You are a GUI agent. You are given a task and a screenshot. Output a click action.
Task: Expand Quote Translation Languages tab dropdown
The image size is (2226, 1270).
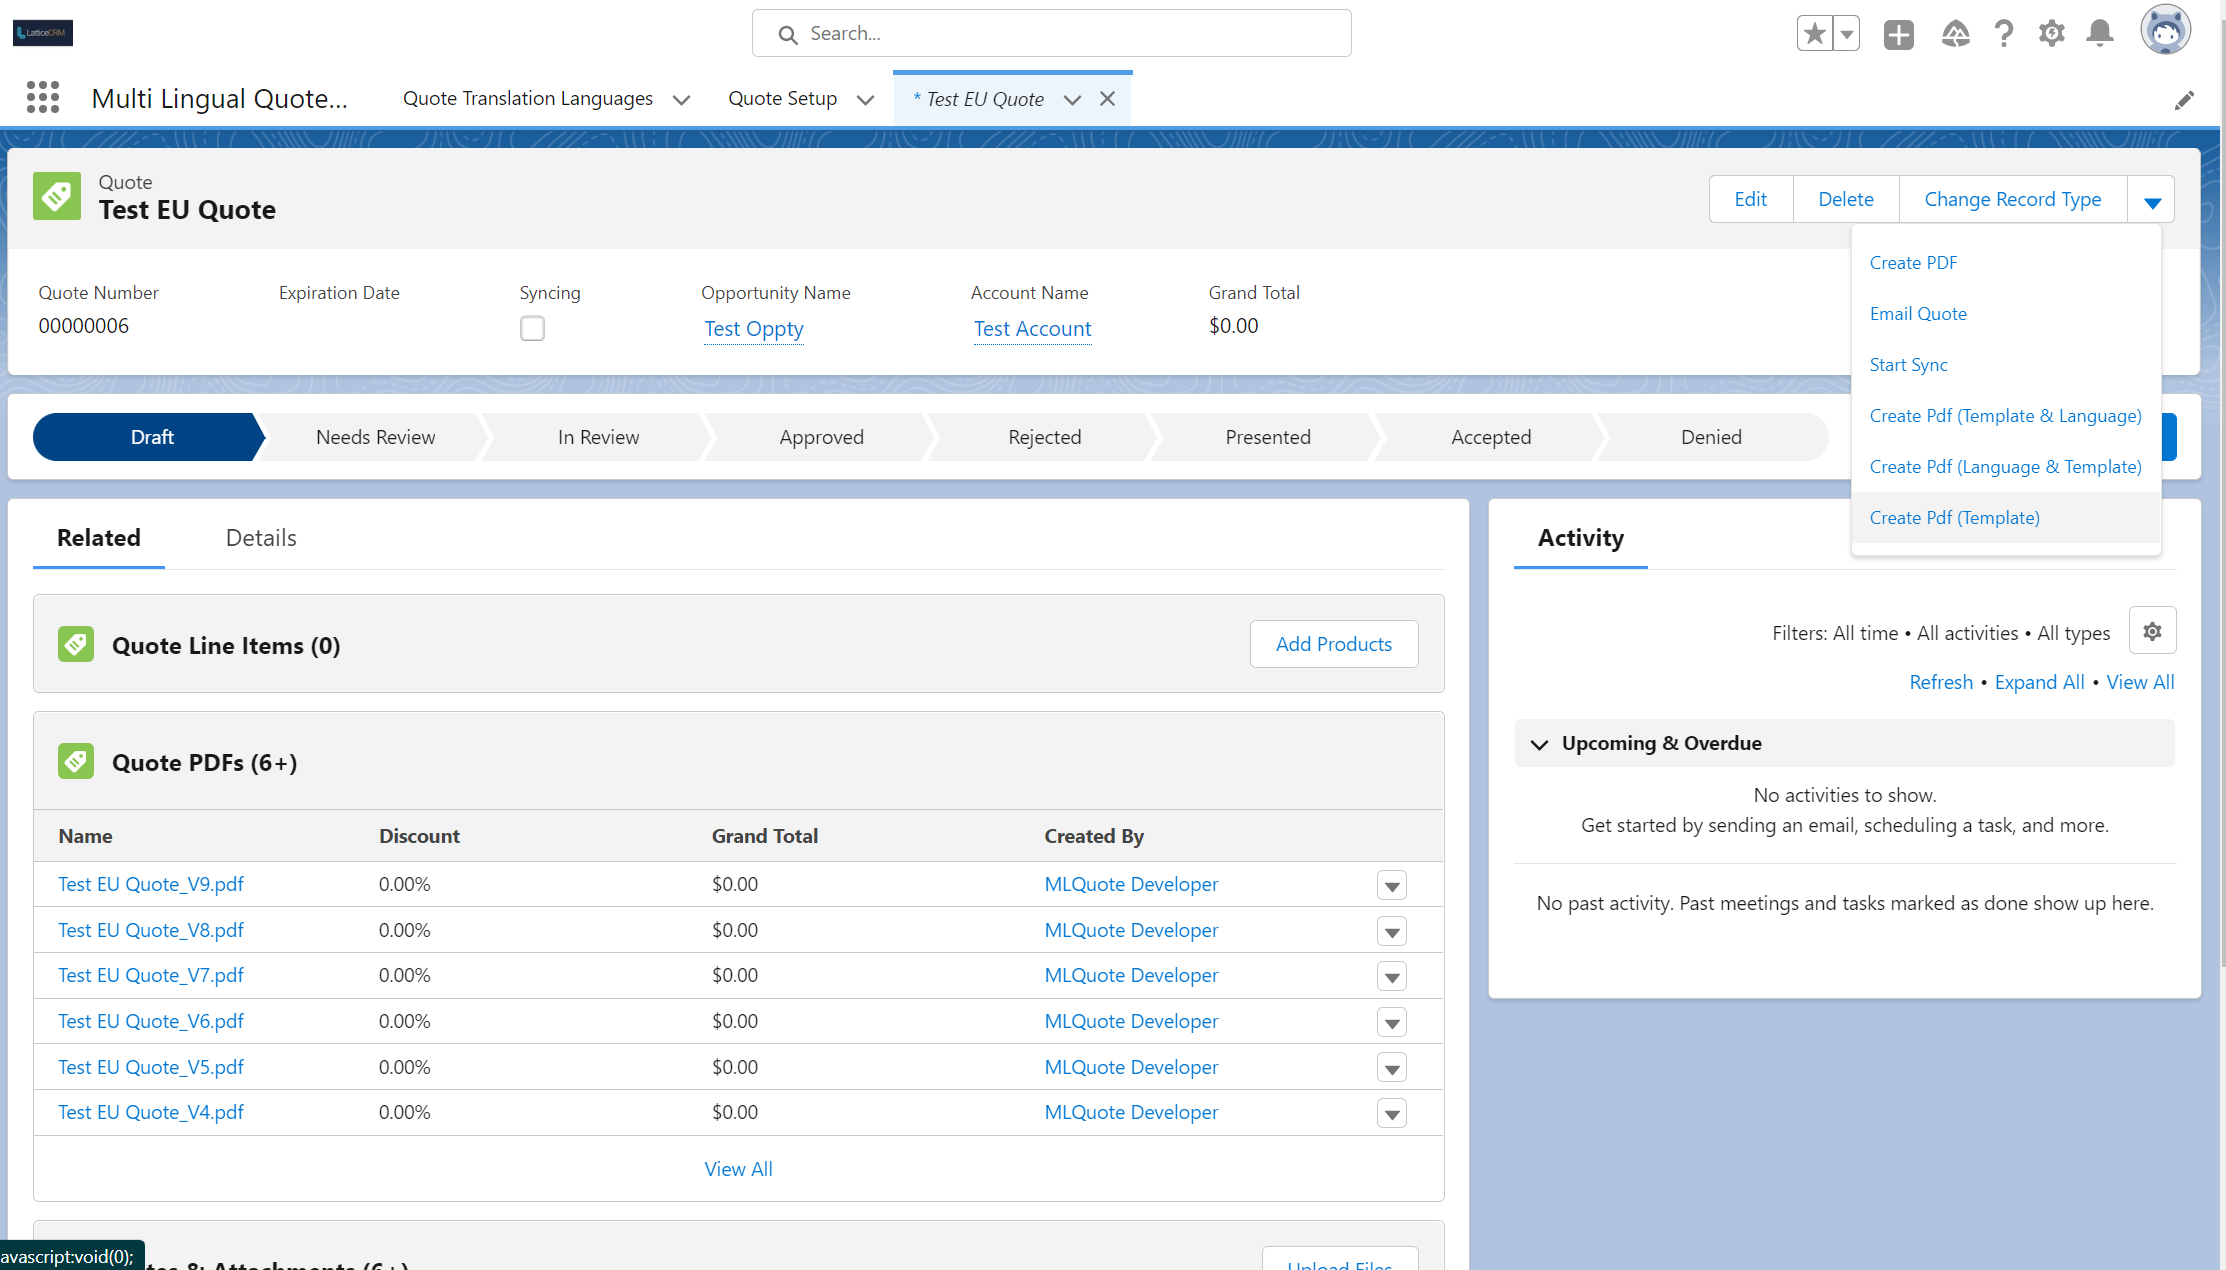pos(681,99)
